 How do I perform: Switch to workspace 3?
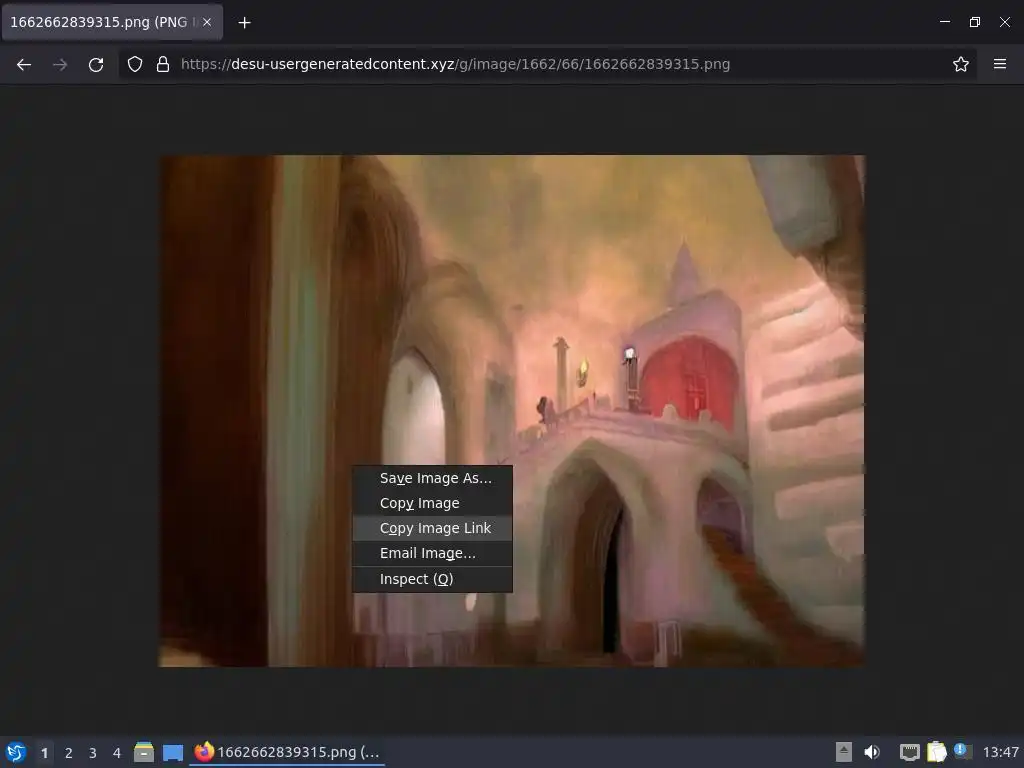93,753
